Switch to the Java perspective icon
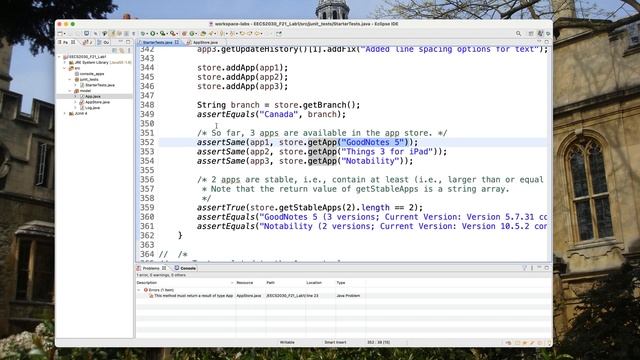 (x=540, y=33)
